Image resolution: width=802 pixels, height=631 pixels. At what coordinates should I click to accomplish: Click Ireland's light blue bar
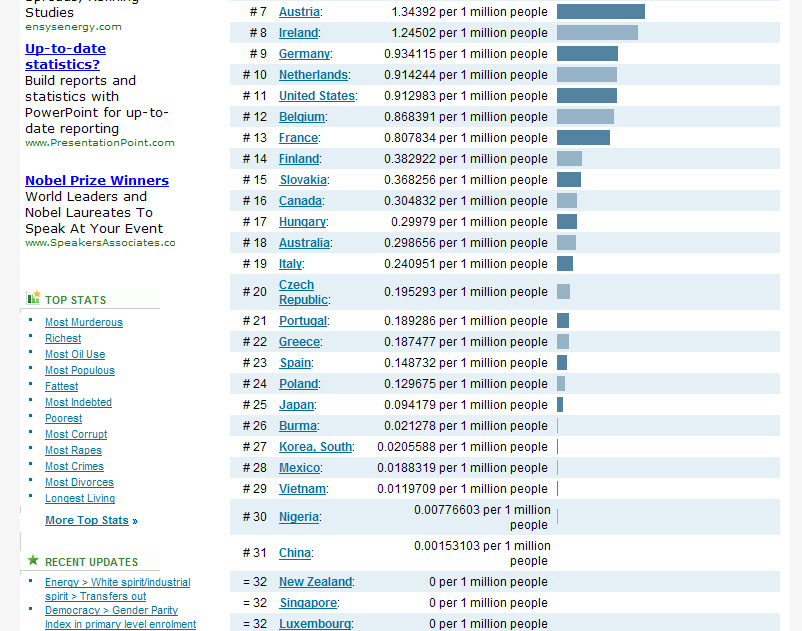(x=597, y=32)
